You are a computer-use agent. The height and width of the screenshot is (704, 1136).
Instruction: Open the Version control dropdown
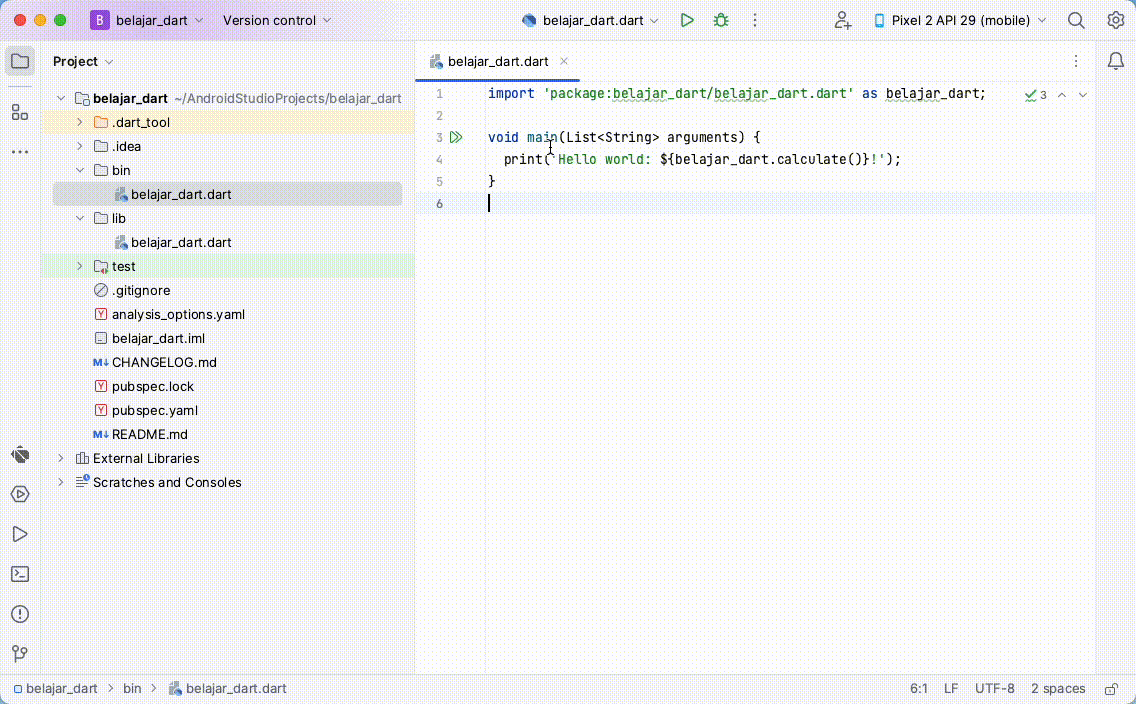(x=277, y=20)
